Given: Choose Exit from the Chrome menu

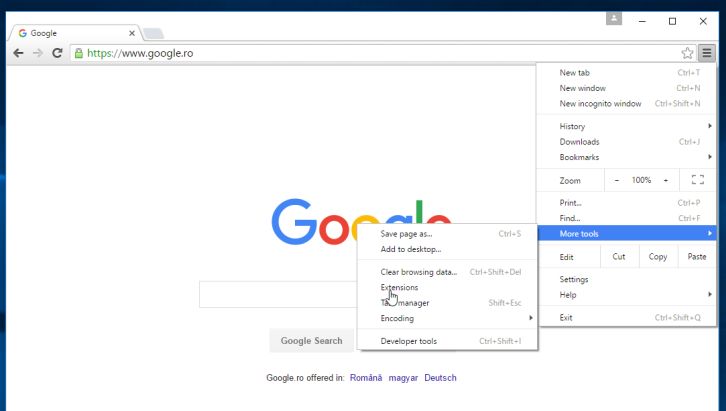Looking at the screenshot, I should tap(627, 318).
